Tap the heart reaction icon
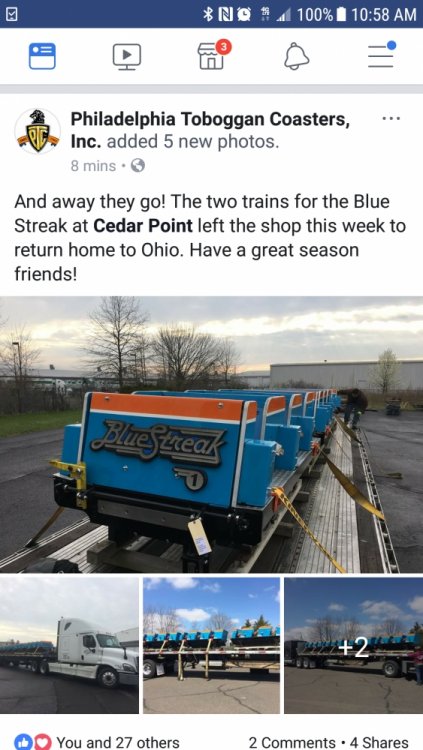The image size is (423, 750). pos(43,742)
